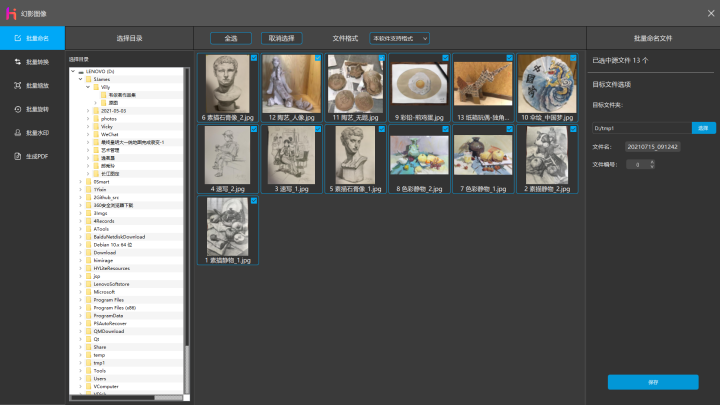
Task: Uncheck the 6 素描石膏像_2.jpg checkbox
Action: (254, 58)
